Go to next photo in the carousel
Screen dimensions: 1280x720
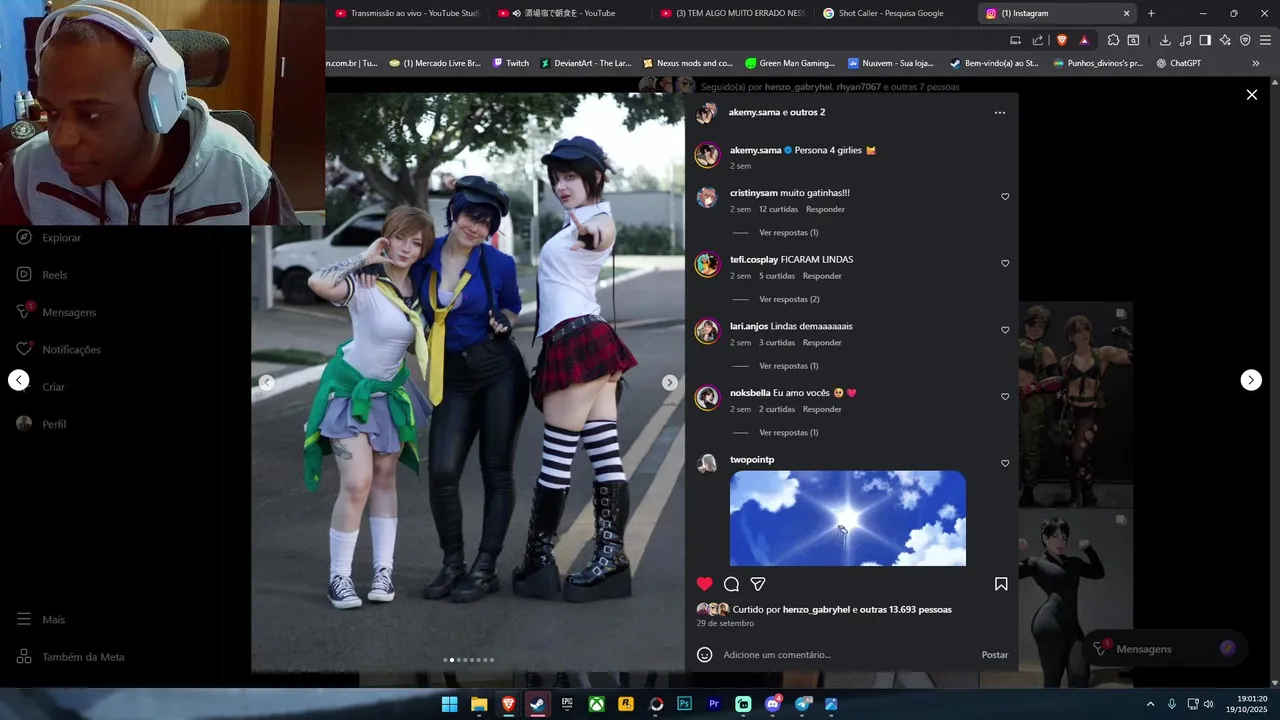click(x=670, y=382)
